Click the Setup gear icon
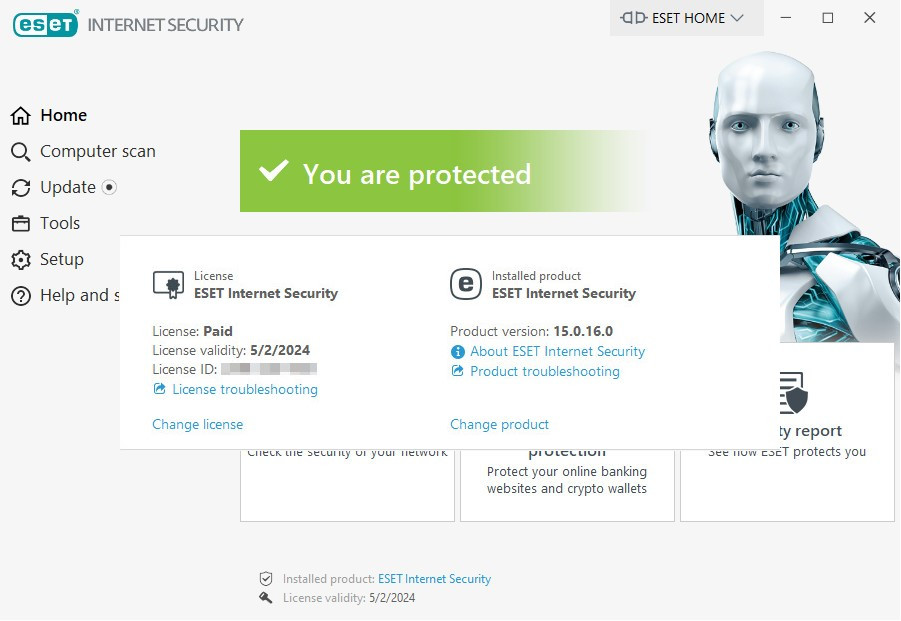The height and width of the screenshot is (621, 901). tap(21, 260)
